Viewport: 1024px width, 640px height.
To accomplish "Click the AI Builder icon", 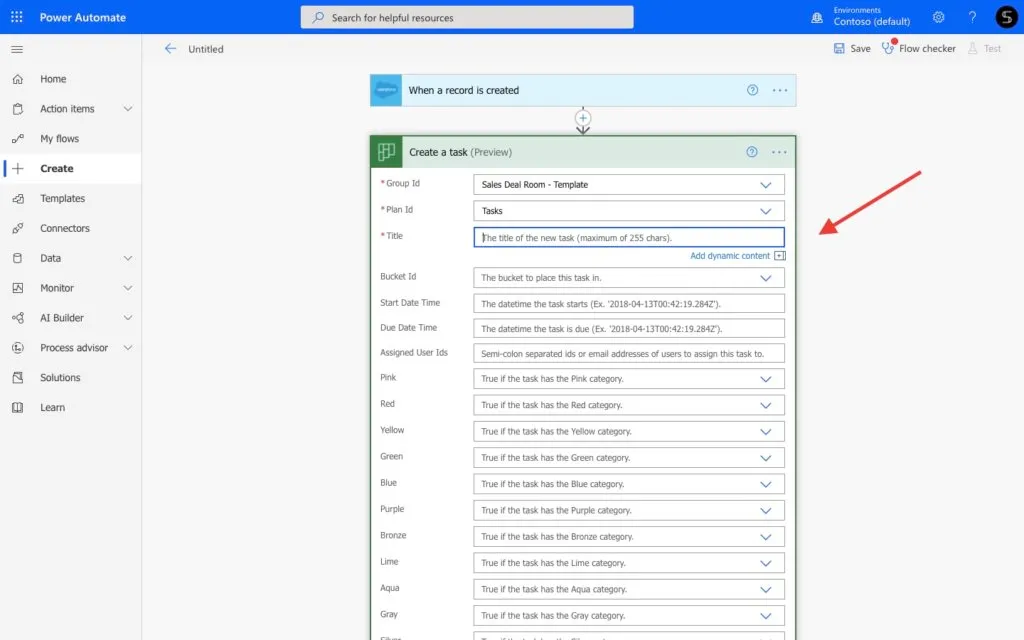I will [18, 318].
